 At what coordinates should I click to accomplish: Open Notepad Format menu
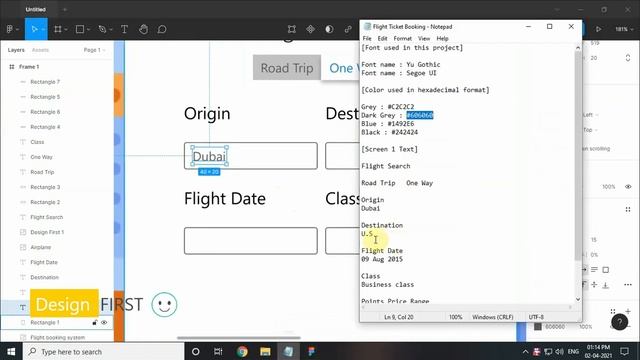[402, 38]
